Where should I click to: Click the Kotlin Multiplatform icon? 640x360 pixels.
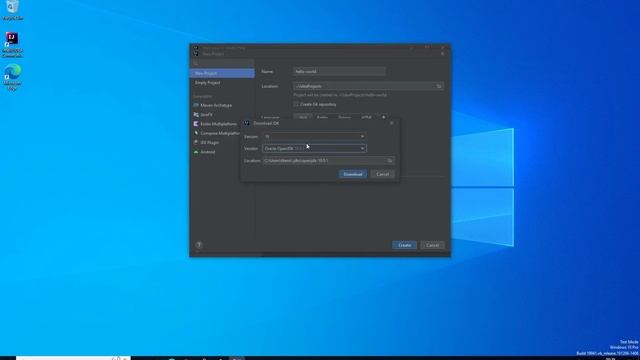(x=196, y=124)
